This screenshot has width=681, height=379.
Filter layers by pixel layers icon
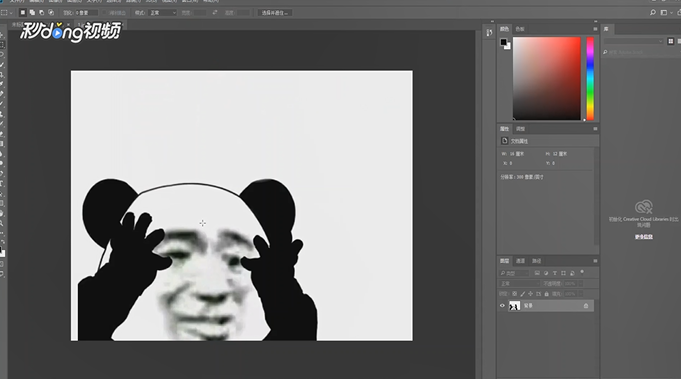[x=537, y=273]
